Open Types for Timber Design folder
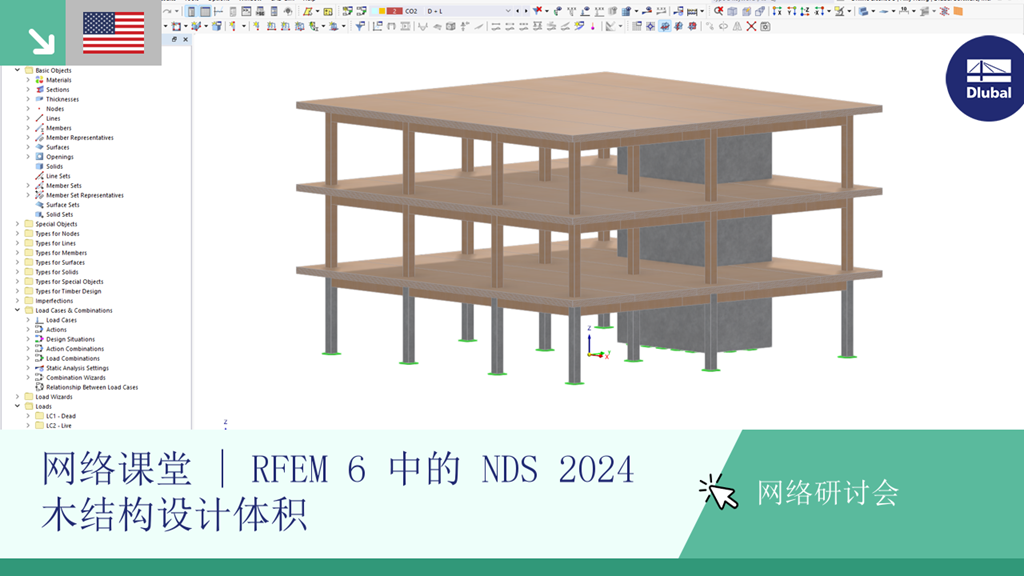The height and width of the screenshot is (576, 1024). point(68,291)
